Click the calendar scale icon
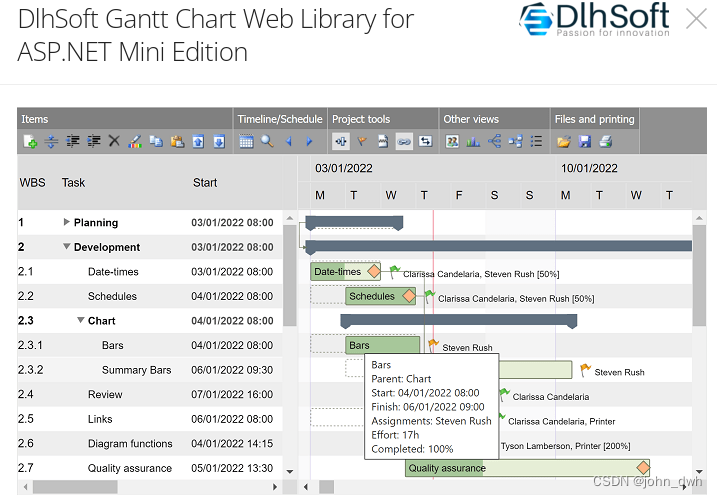The width and height of the screenshot is (717, 498). 246,142
